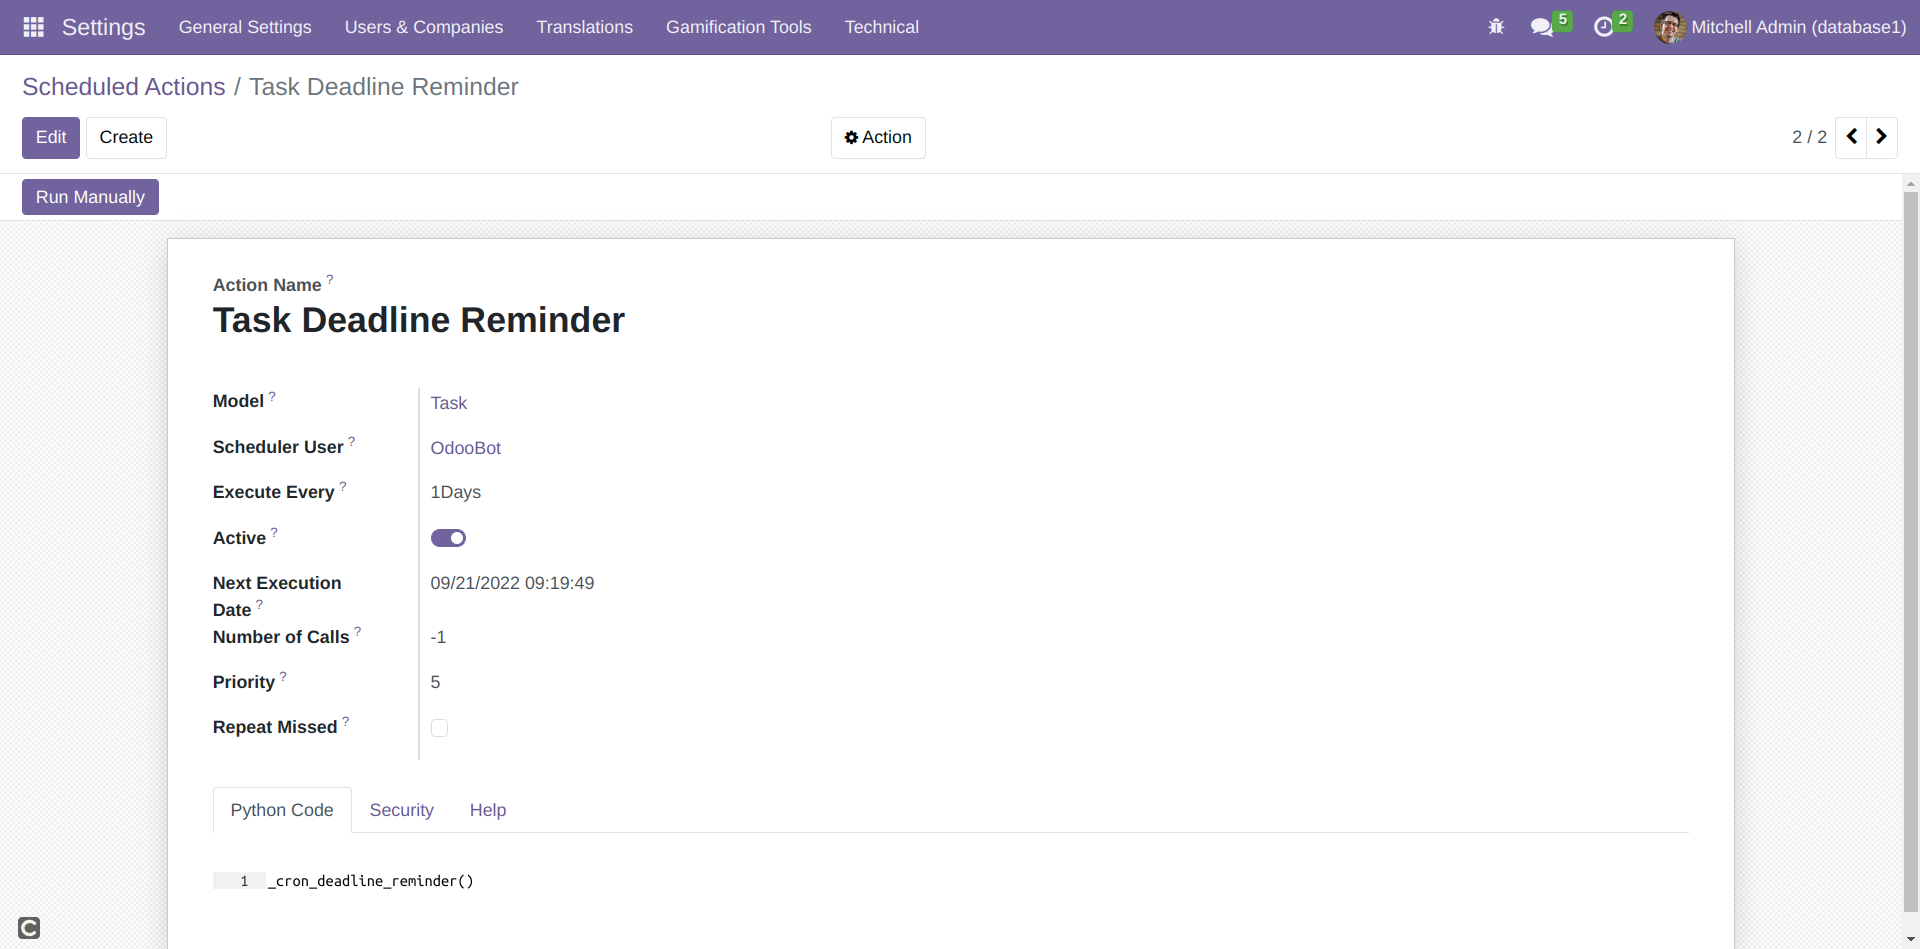Switch to Help tab

(x=488, y=810)
